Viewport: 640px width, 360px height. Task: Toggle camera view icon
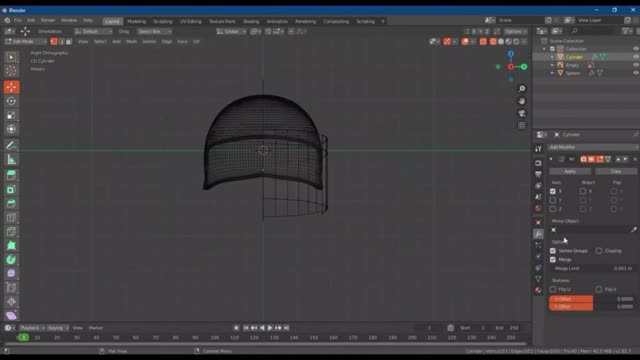pyautogui.click(x=522, y=113)
